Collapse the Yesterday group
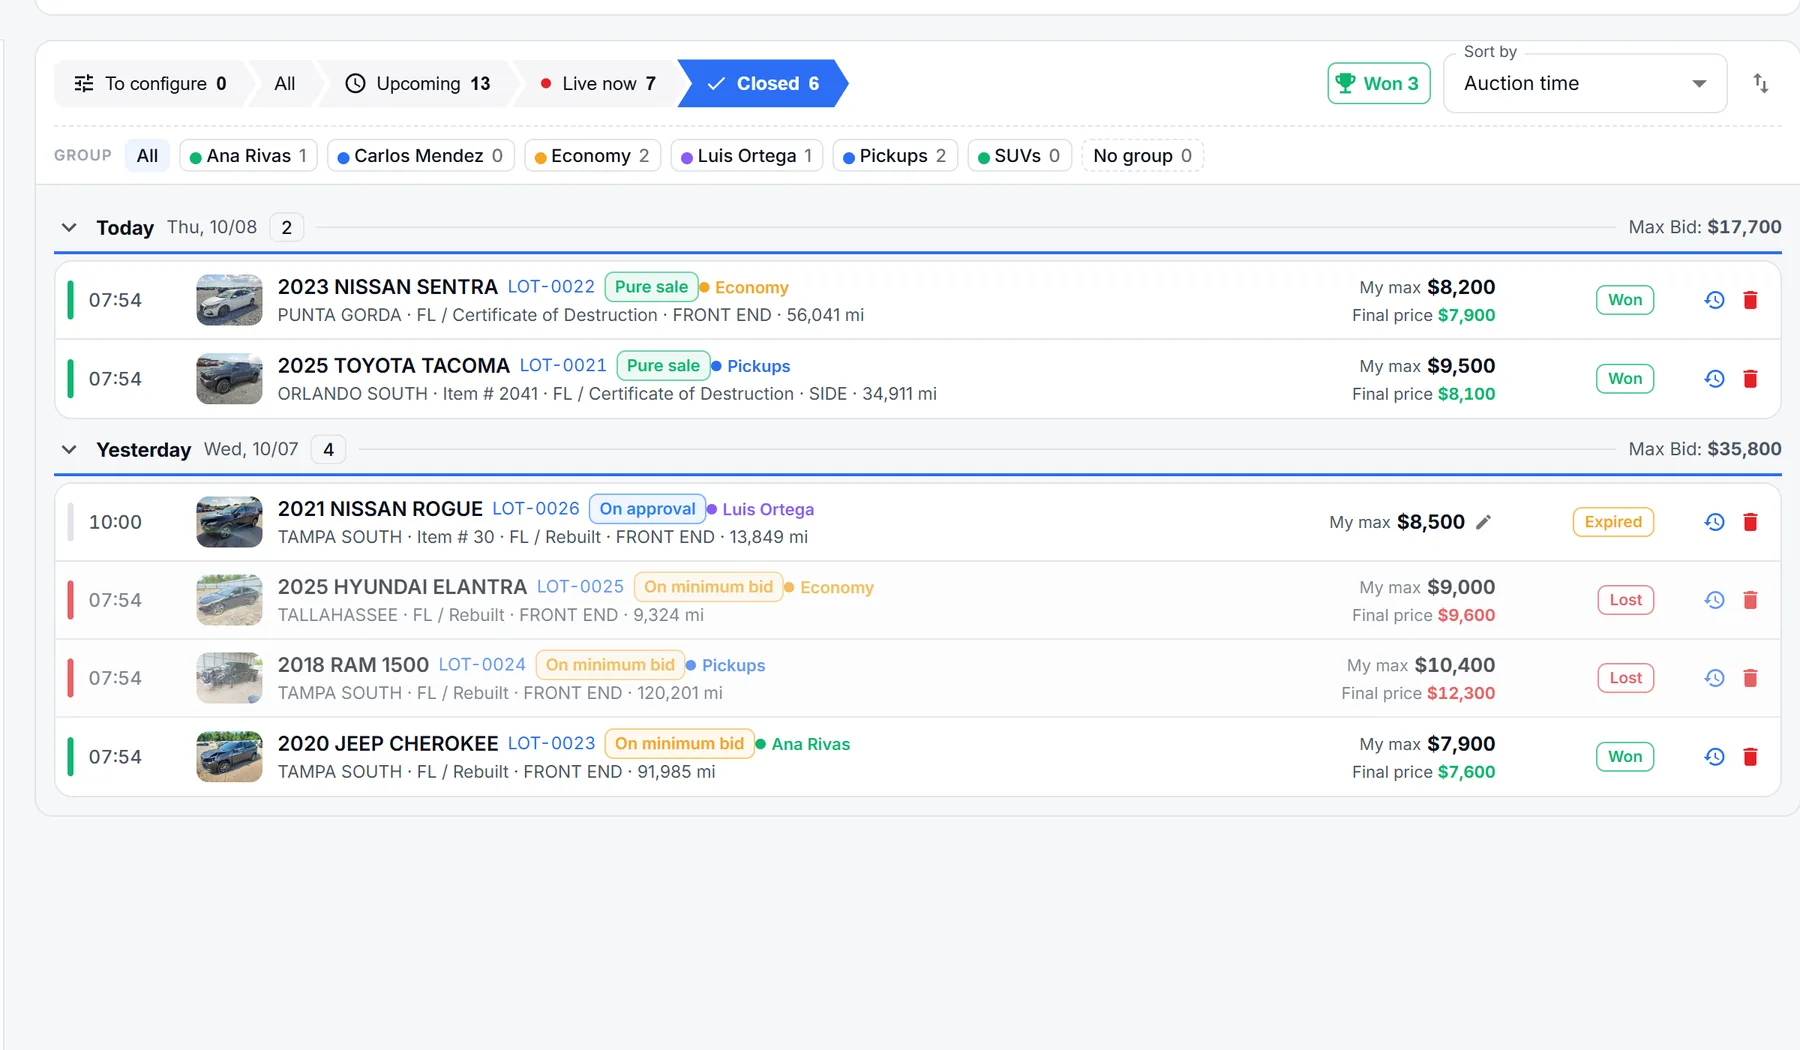 [x=69, y=449]
